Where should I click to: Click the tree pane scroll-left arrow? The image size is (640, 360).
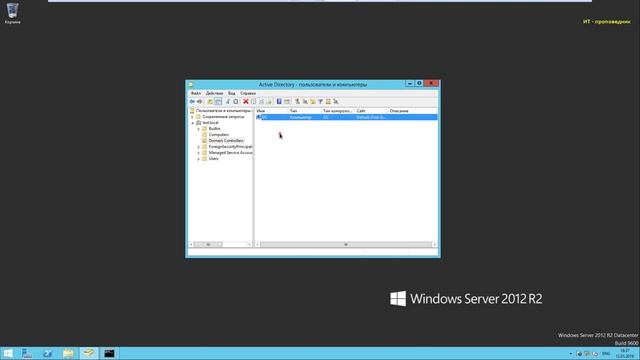click(x=191, y=244)
